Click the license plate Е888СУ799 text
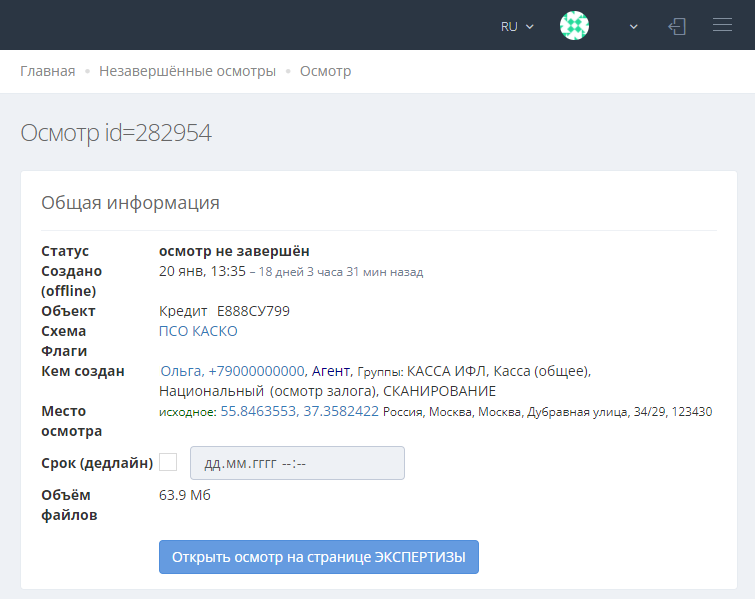This screenshot has height=599, width=755. pos(253,311)
